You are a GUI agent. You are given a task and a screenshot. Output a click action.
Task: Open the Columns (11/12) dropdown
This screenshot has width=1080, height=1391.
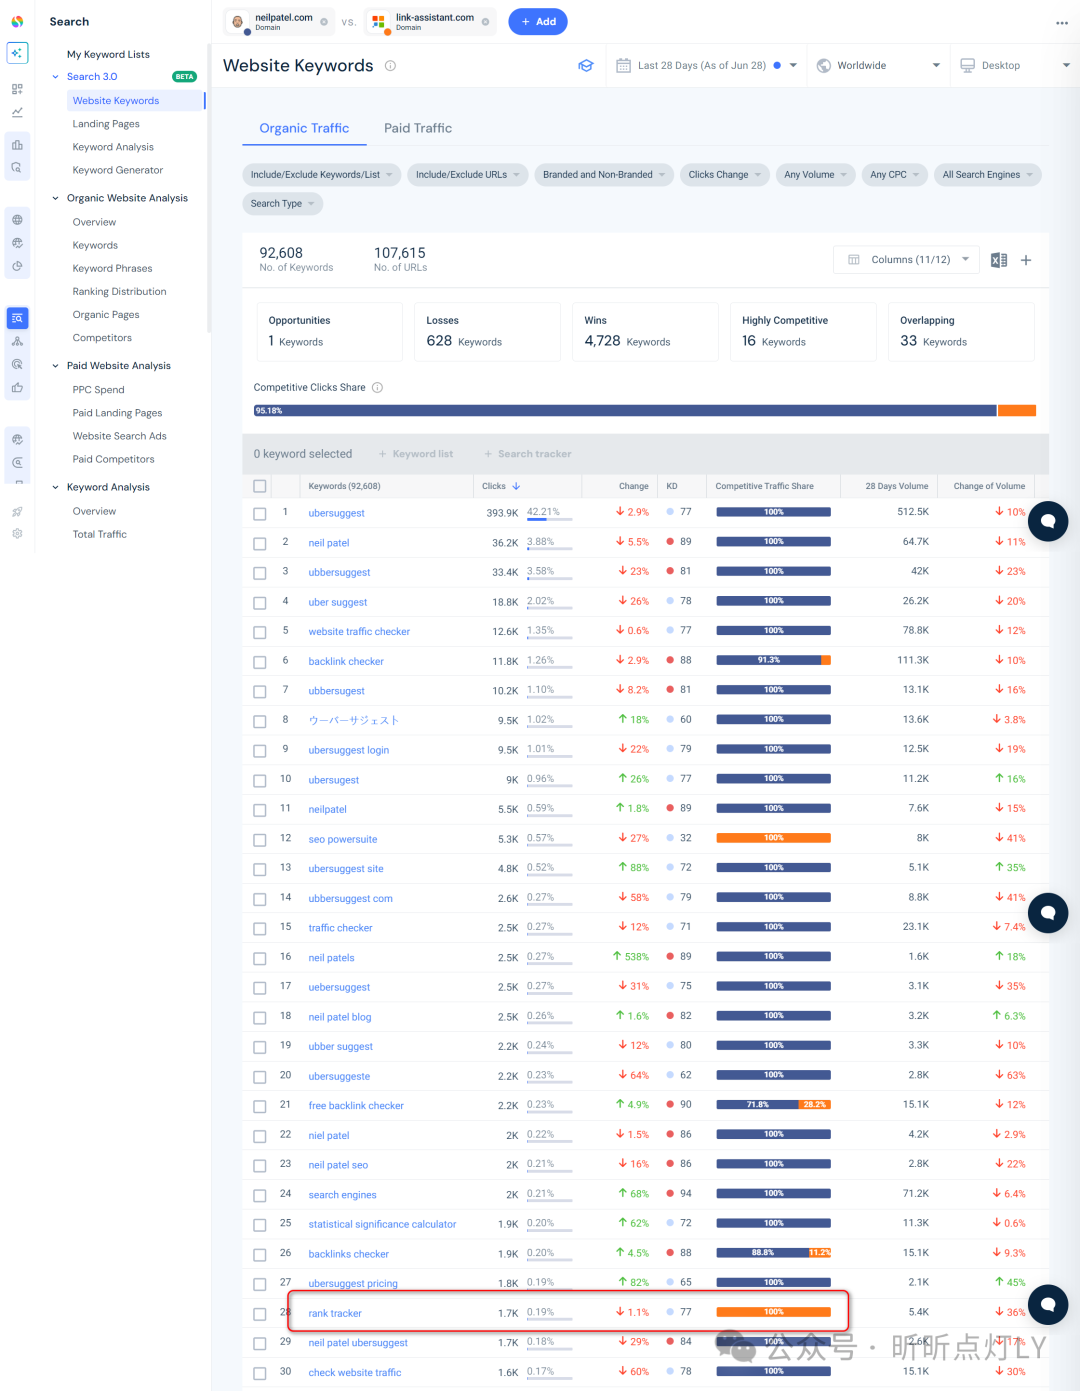tap(907, 260)
